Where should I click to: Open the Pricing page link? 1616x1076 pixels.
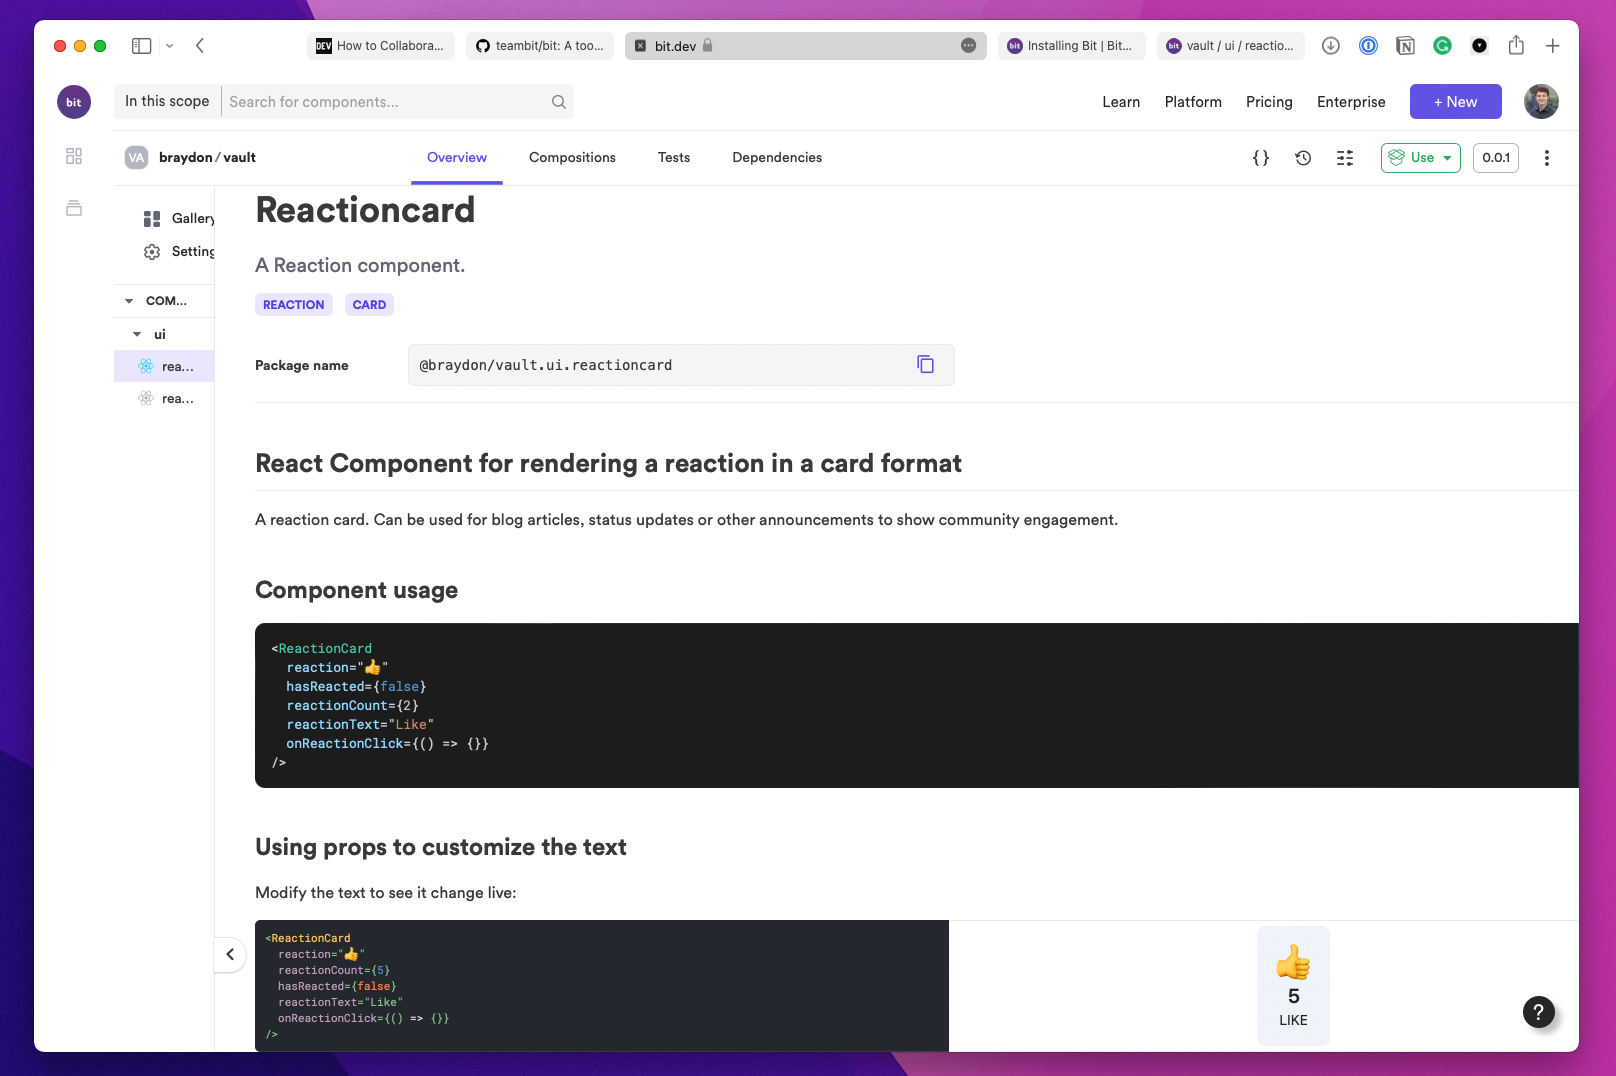tap(1269, 102)
